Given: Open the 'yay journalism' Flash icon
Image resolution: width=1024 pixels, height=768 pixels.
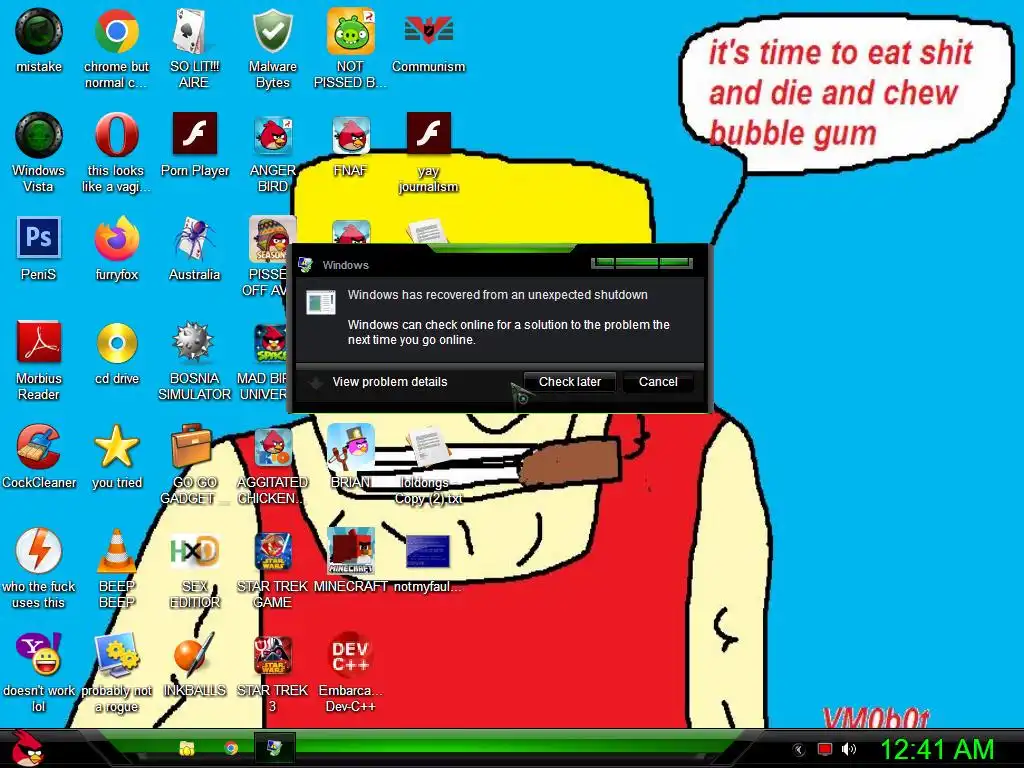Looking at the screenshot, I should point(428,153).
